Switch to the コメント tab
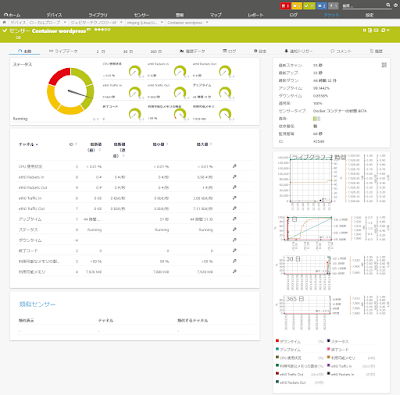400x395 pixels. pos(341,51)
